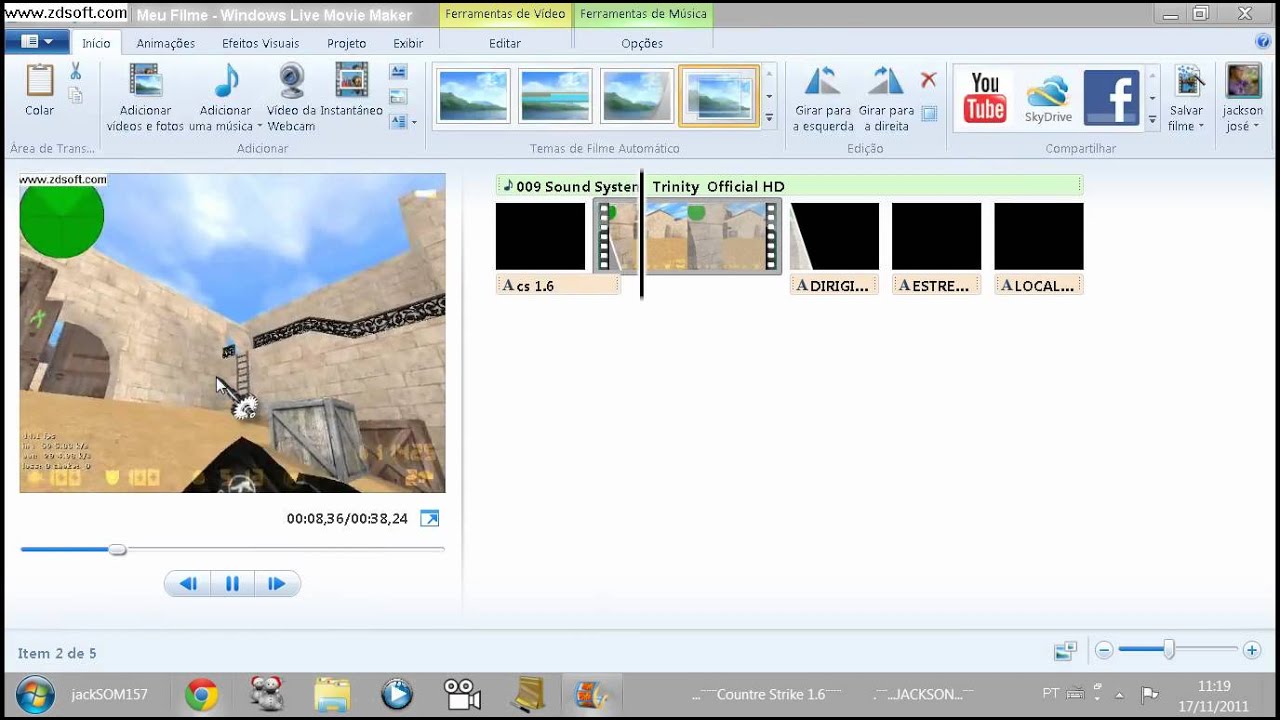The height and width of the screenshot is (720, 1280).
Task: Expand the share destinations gallery
Action: [1152, 119]
